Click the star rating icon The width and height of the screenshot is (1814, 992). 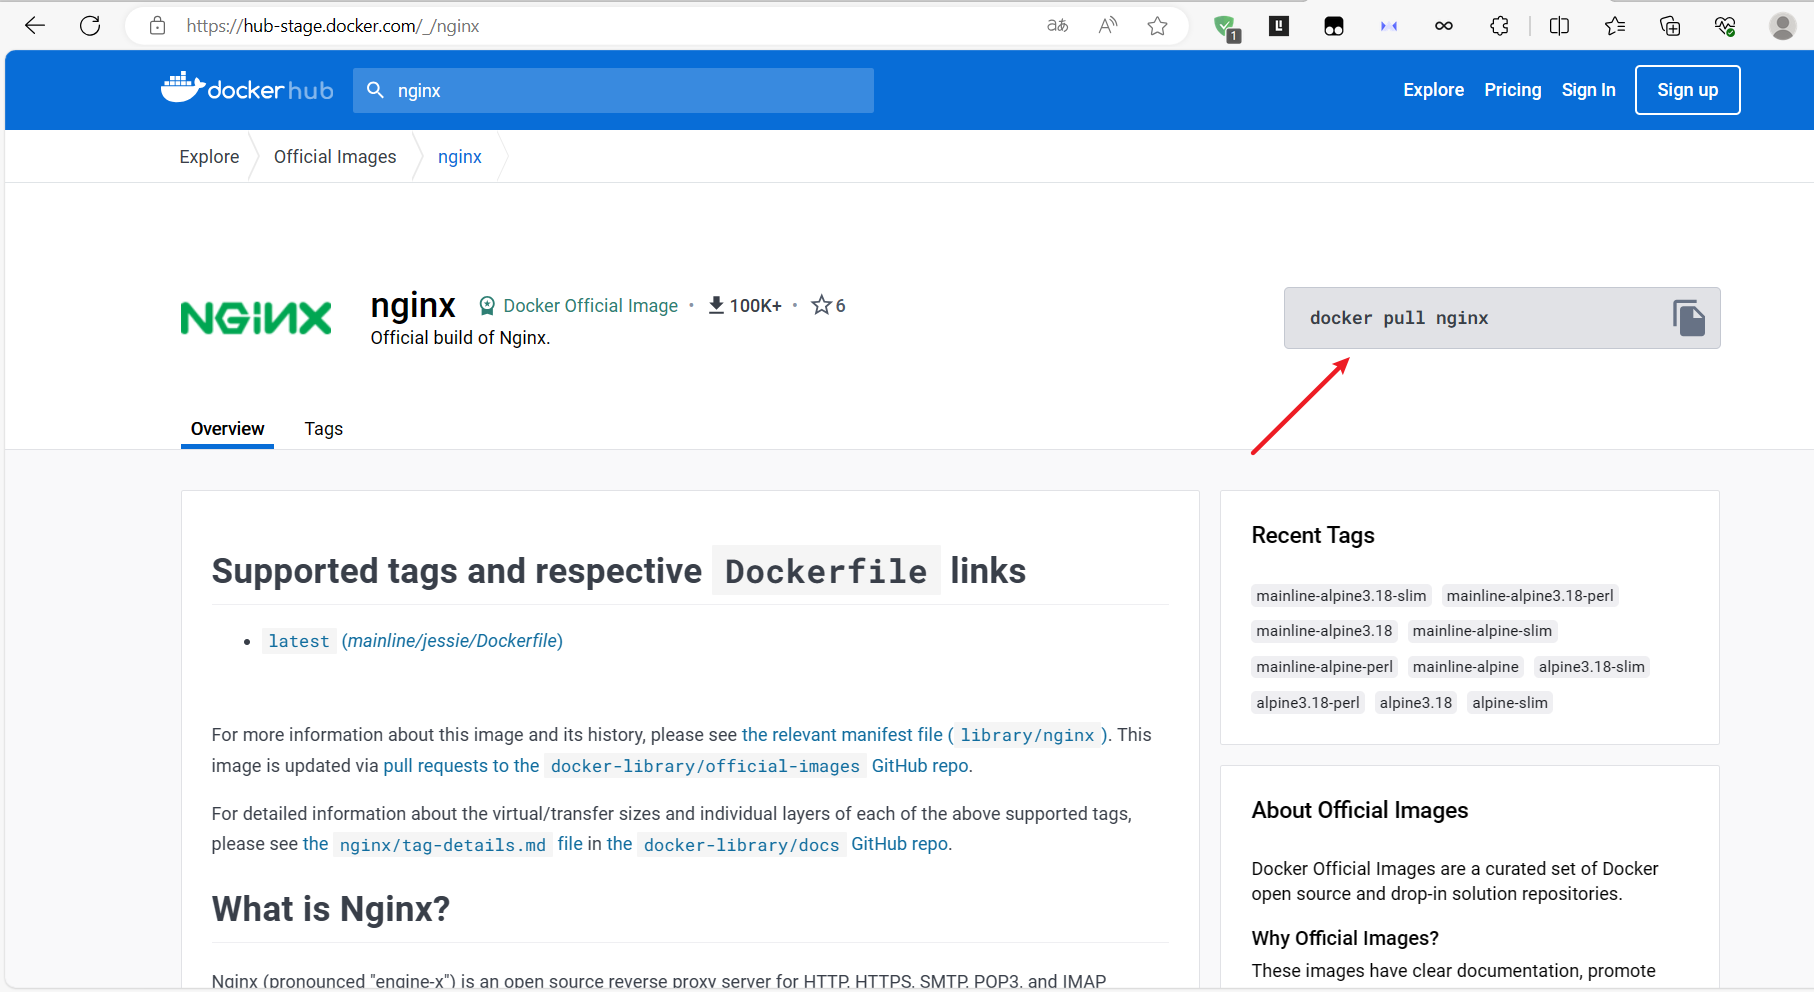click(821, 305)
